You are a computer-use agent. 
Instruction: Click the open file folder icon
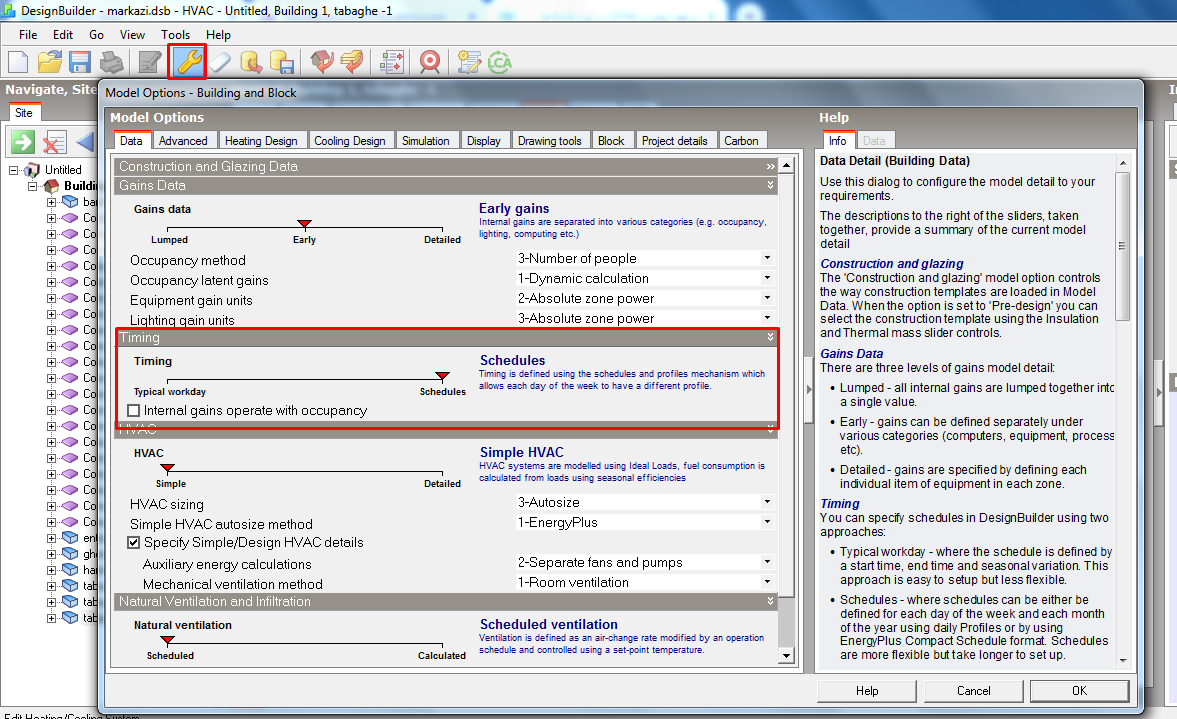[50, 62]
